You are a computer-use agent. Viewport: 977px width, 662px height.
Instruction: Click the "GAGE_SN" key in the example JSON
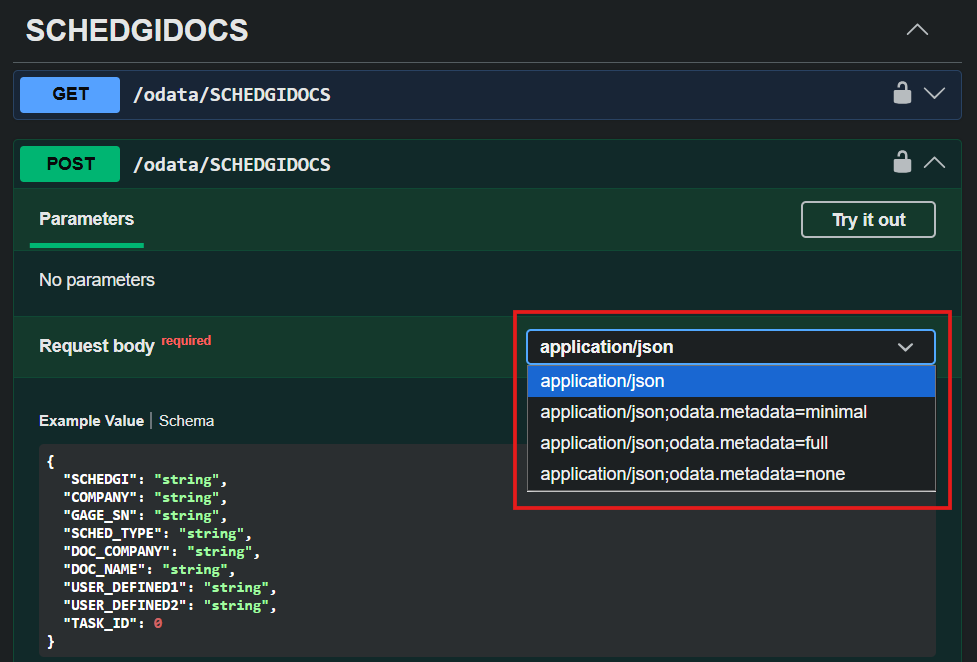pyautogui.click(x=100, y=516)
